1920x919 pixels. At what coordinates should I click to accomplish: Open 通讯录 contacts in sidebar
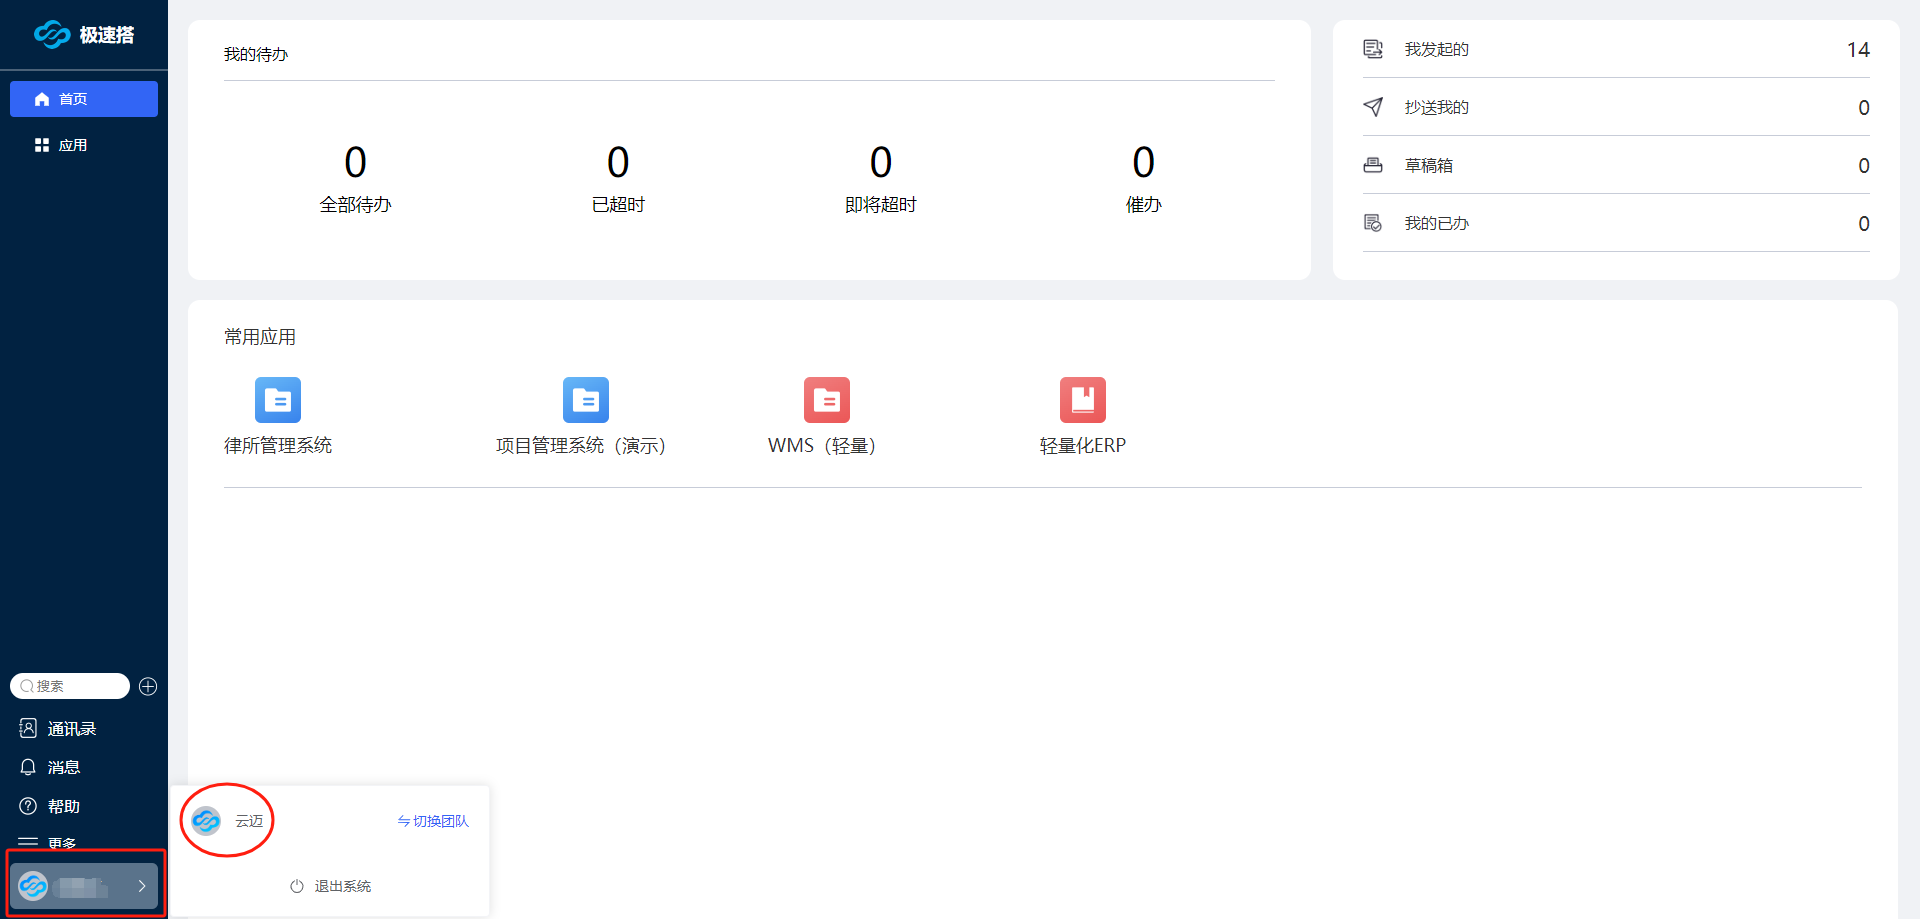71,729
